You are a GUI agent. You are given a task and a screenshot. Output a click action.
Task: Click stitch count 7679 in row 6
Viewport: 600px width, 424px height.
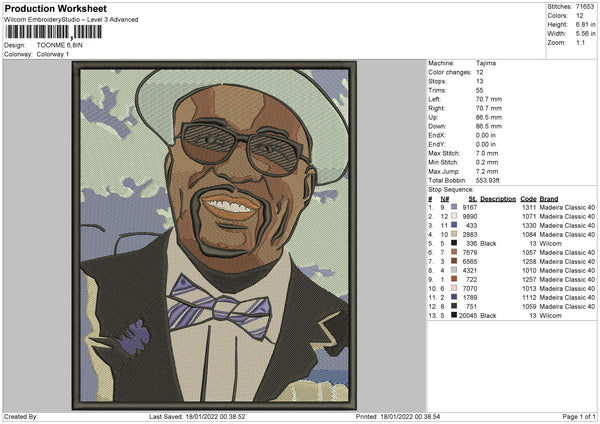pos(470,253)
